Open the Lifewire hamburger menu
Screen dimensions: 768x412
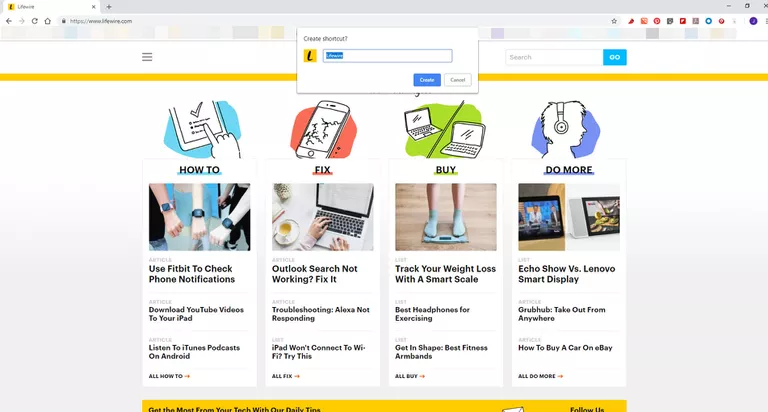point(147,57)
